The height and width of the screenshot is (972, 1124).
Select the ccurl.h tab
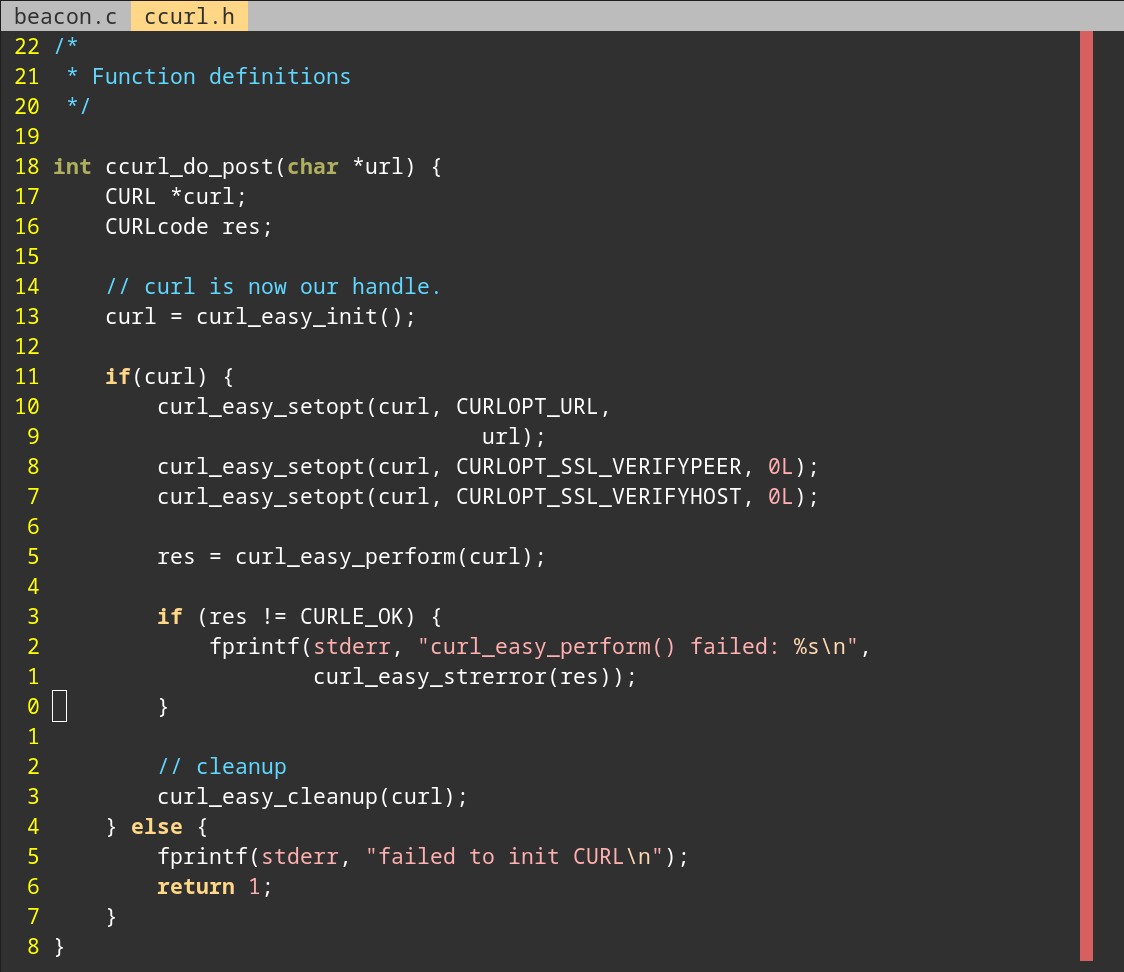[189, 16]
